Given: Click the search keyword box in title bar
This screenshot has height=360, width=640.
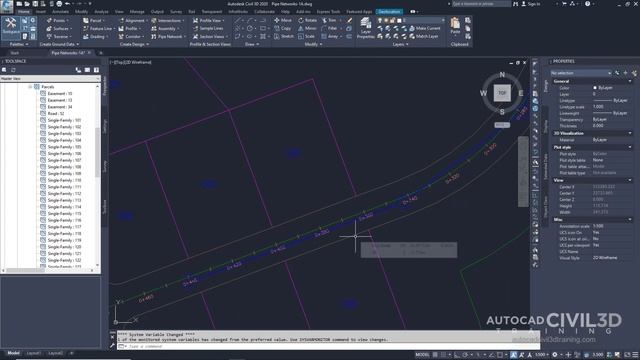Looking at the screenshot, I should tap(481, 4).
